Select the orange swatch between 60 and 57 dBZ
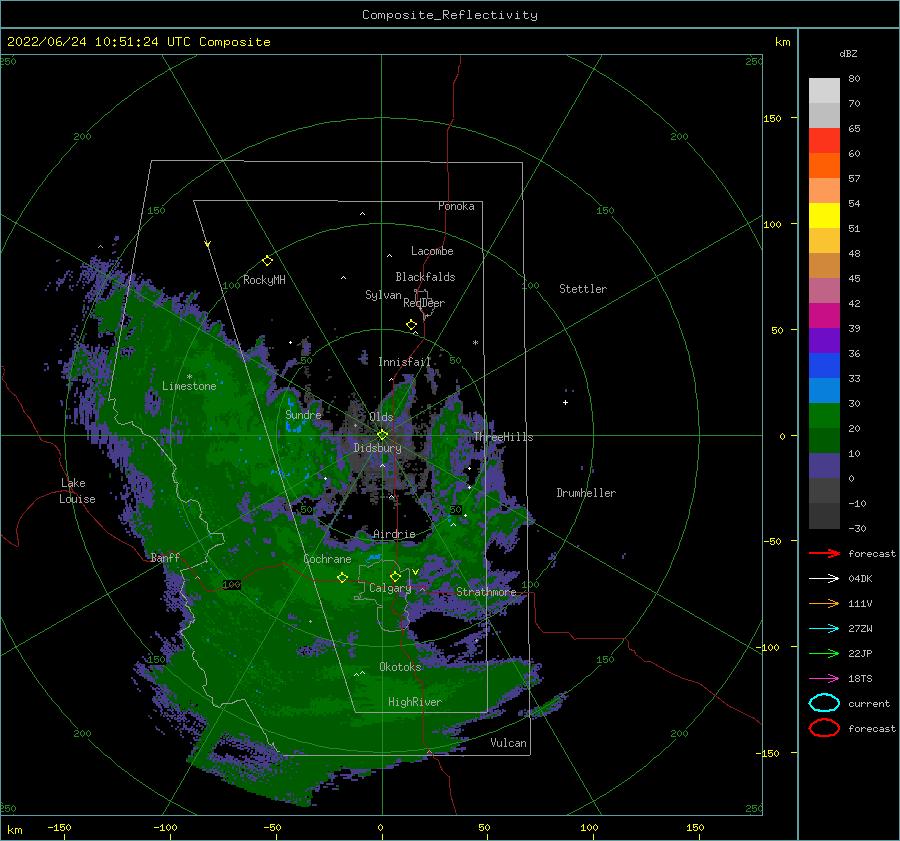This screenshot has height=841, width=900. [824, 166]
